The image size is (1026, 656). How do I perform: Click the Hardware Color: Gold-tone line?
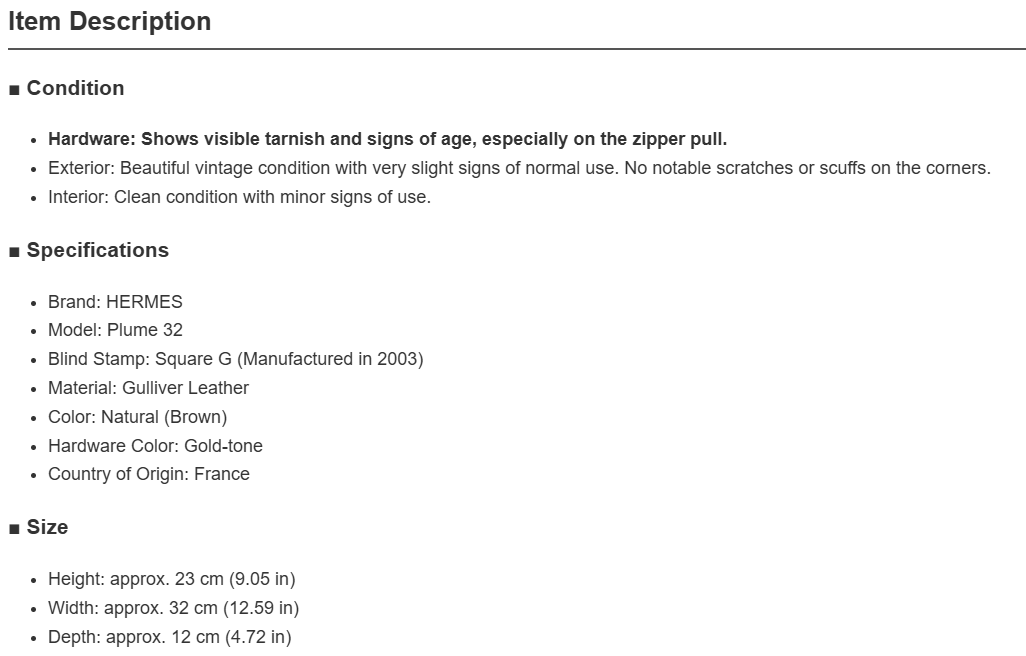point(155,445)
